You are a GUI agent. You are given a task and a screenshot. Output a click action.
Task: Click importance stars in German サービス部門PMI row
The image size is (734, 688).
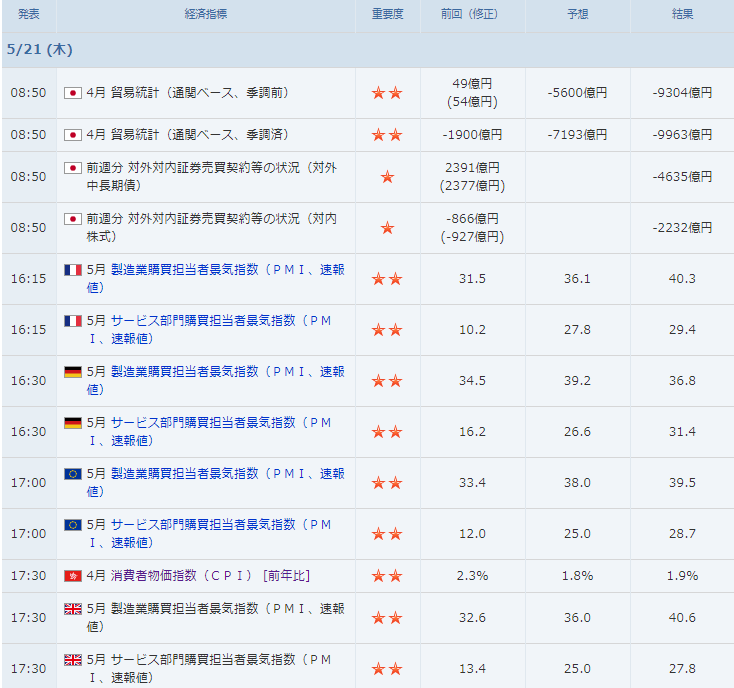tap(387, 432)
